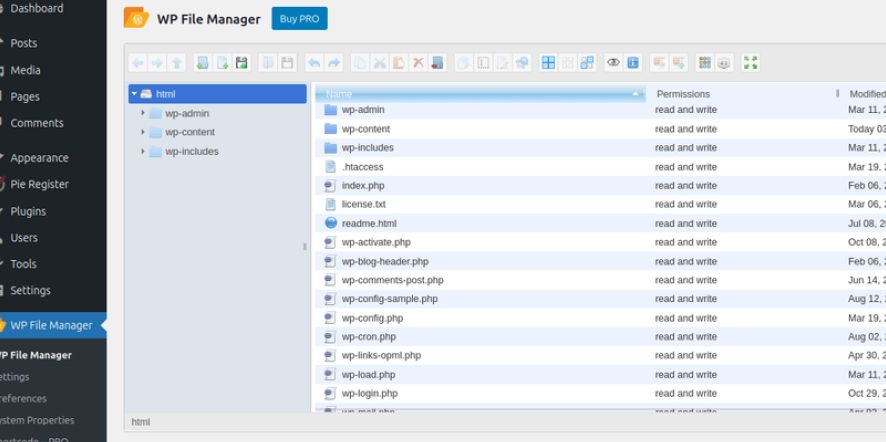Click the Empty folder icon
Screen dimensions: 886x442
coord(437,63)
